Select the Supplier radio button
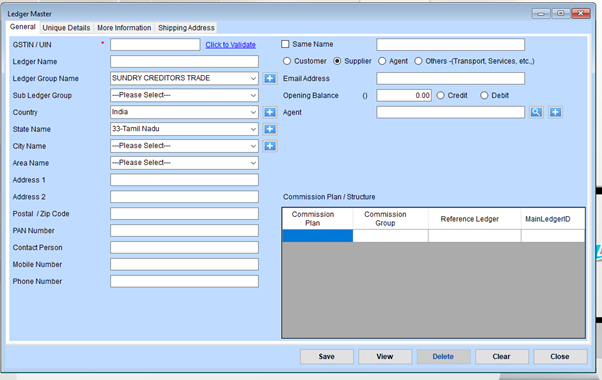This screenshot has width=602, height=380. [337, 61]
